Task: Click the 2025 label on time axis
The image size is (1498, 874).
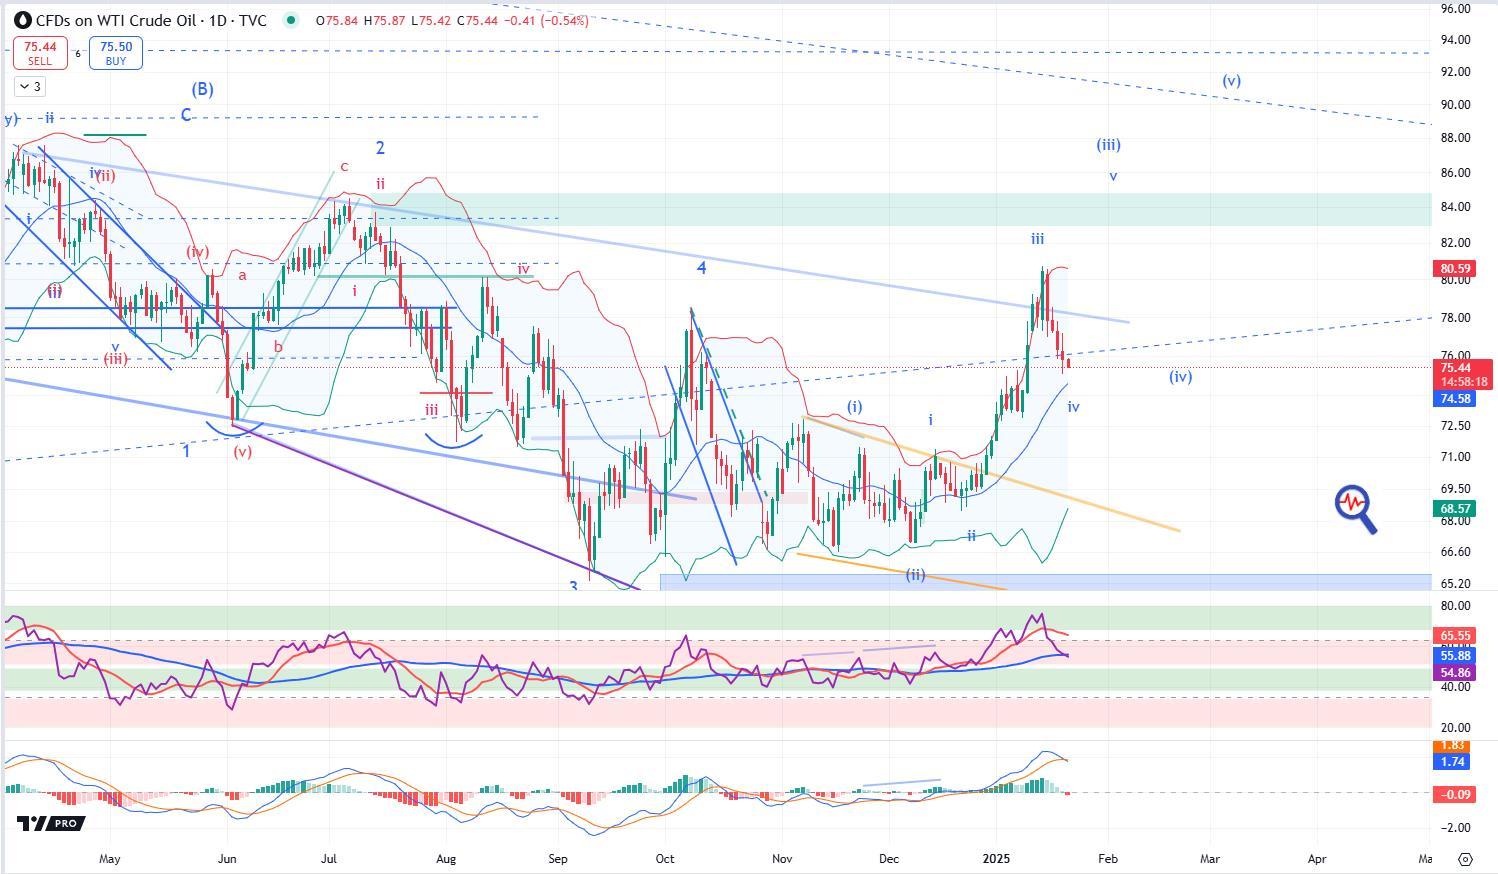Action: (x=997, y=859)
